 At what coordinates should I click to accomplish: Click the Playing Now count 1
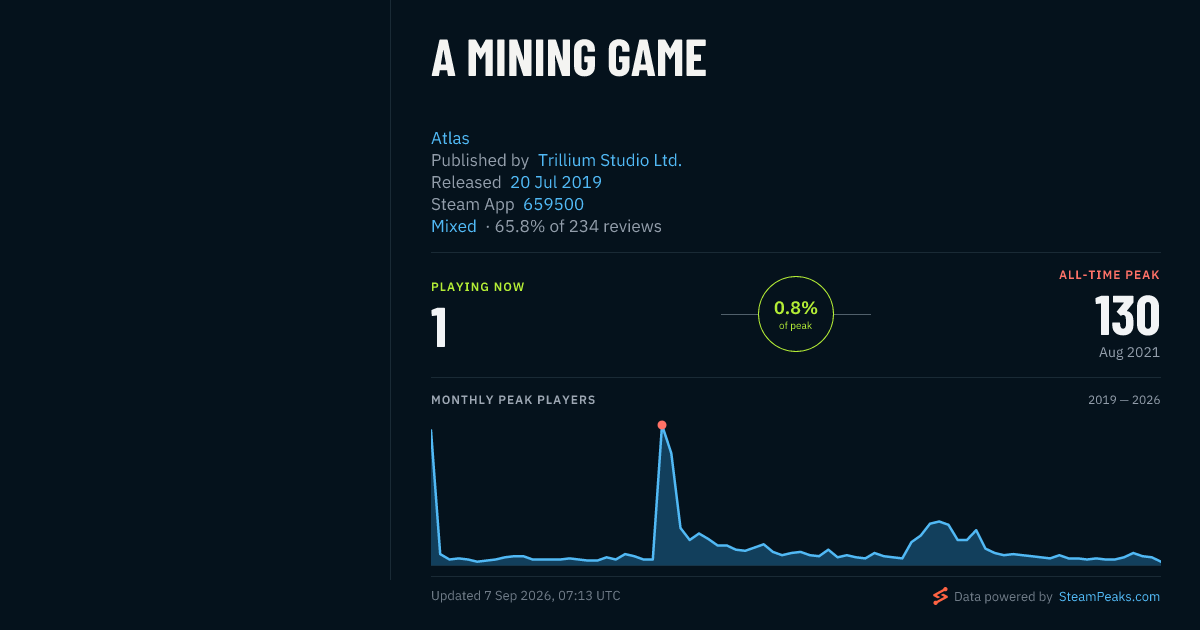(439, 328)
